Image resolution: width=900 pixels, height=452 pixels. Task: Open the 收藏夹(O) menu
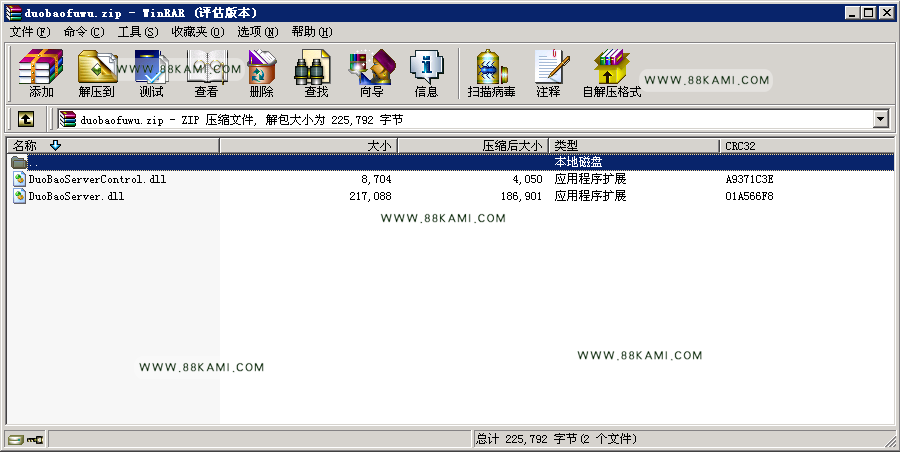[x=198, y=32]
